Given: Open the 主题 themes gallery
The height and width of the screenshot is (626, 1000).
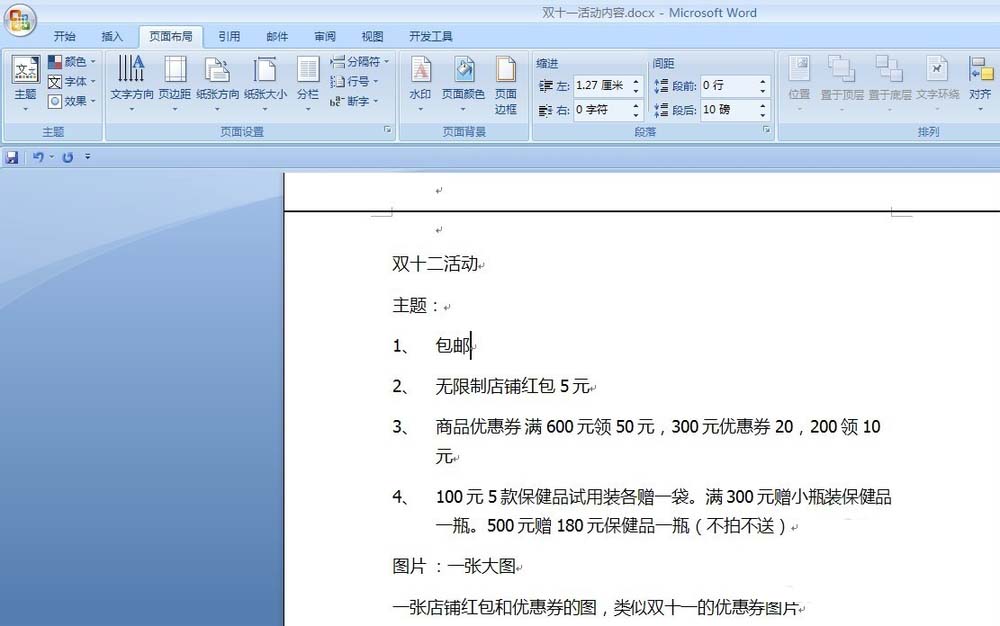Looking at the screenshot, I should pyautogui.click(x=25, y=82).
